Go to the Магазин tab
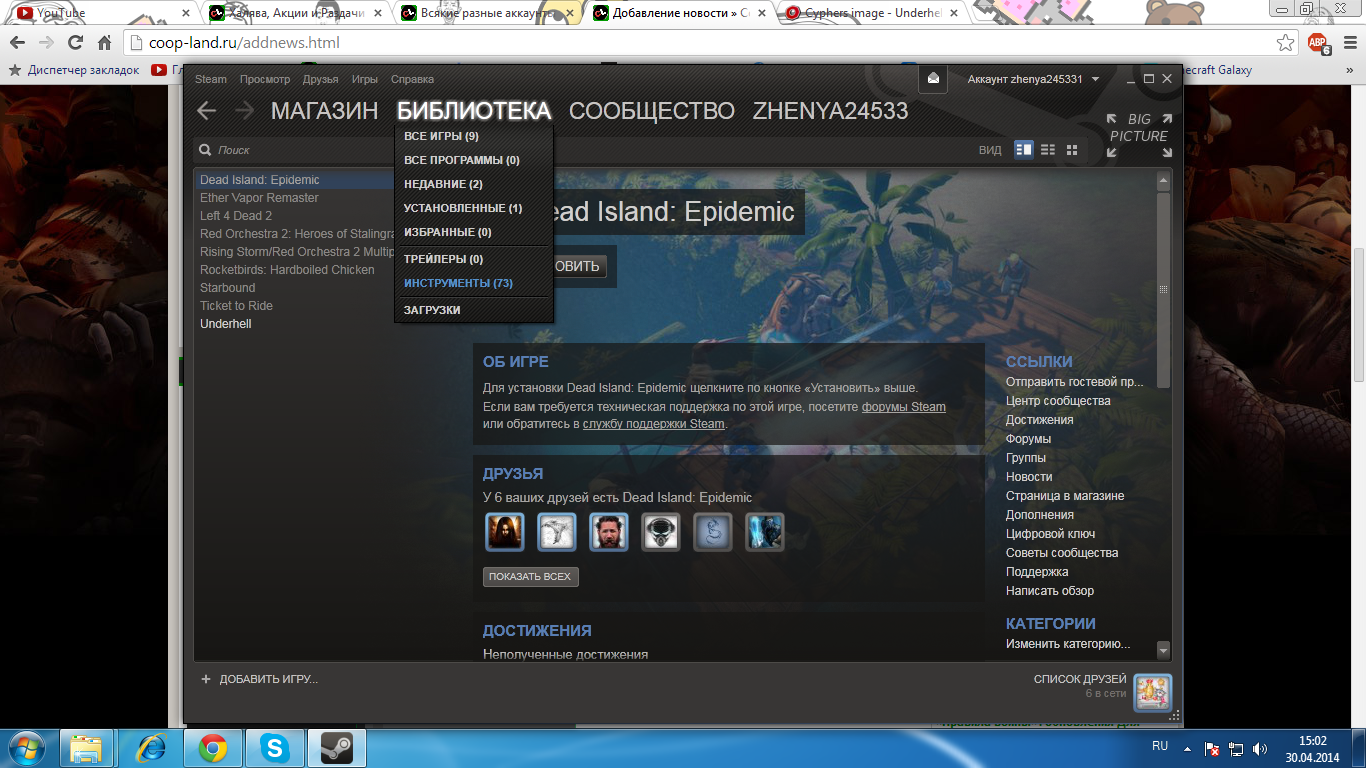This screenshot has height=768, width=1366. coord(324,111)
